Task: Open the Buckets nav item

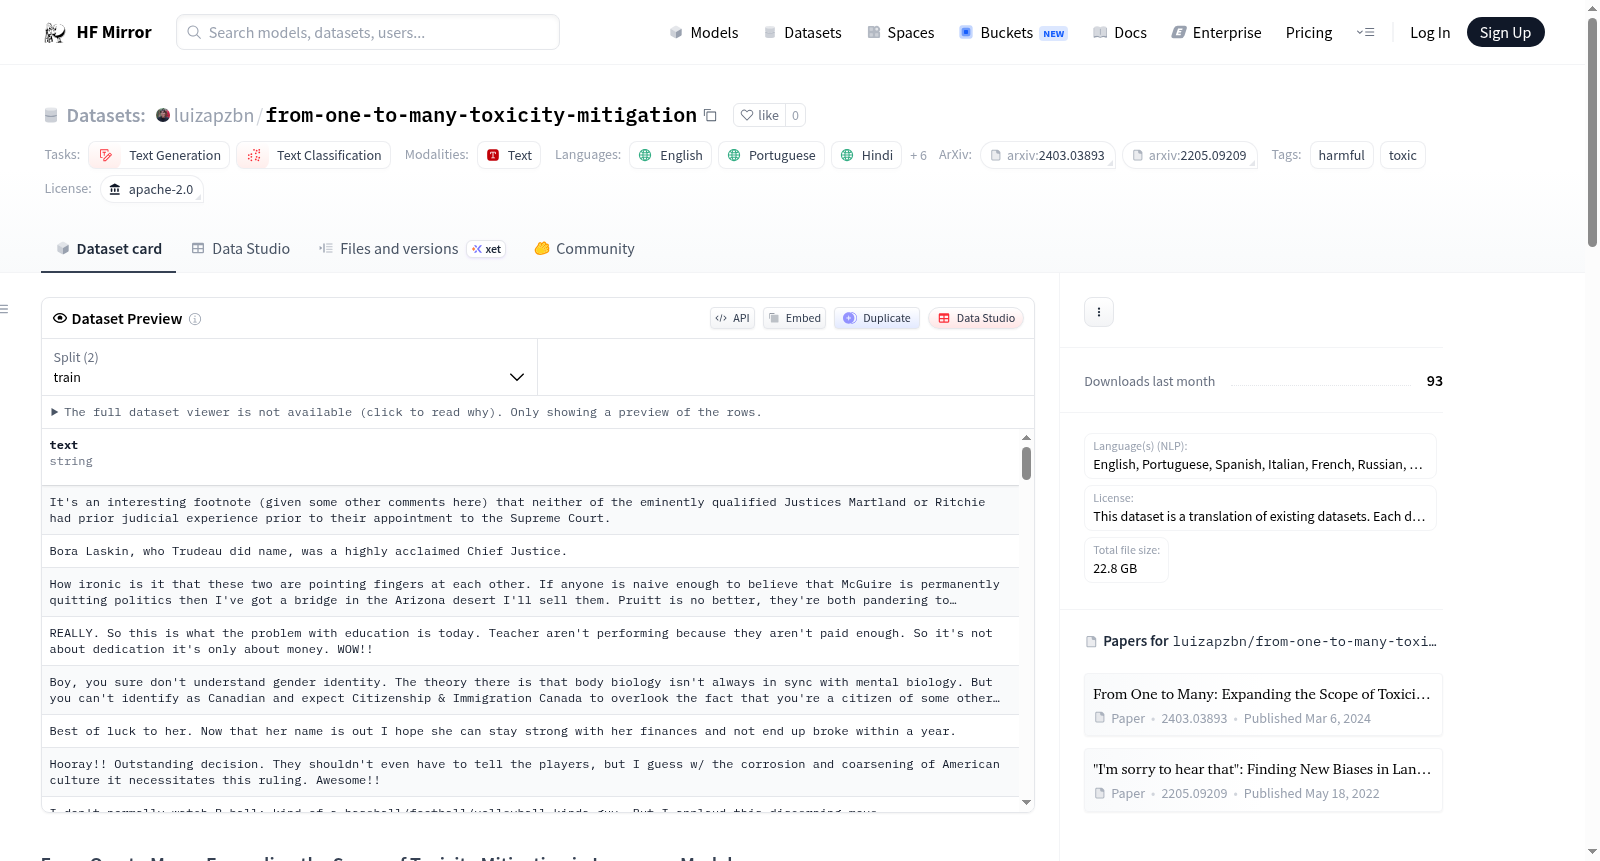Action: coord(1013,33)
